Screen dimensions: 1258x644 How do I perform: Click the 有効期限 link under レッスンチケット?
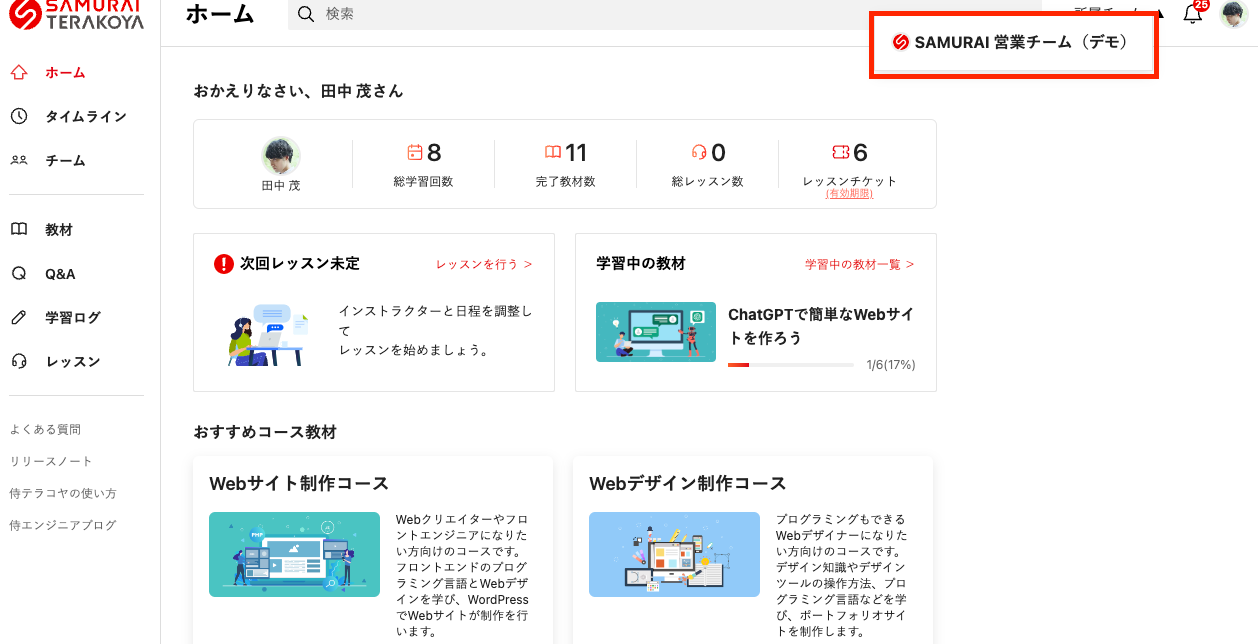pos(849,194)
